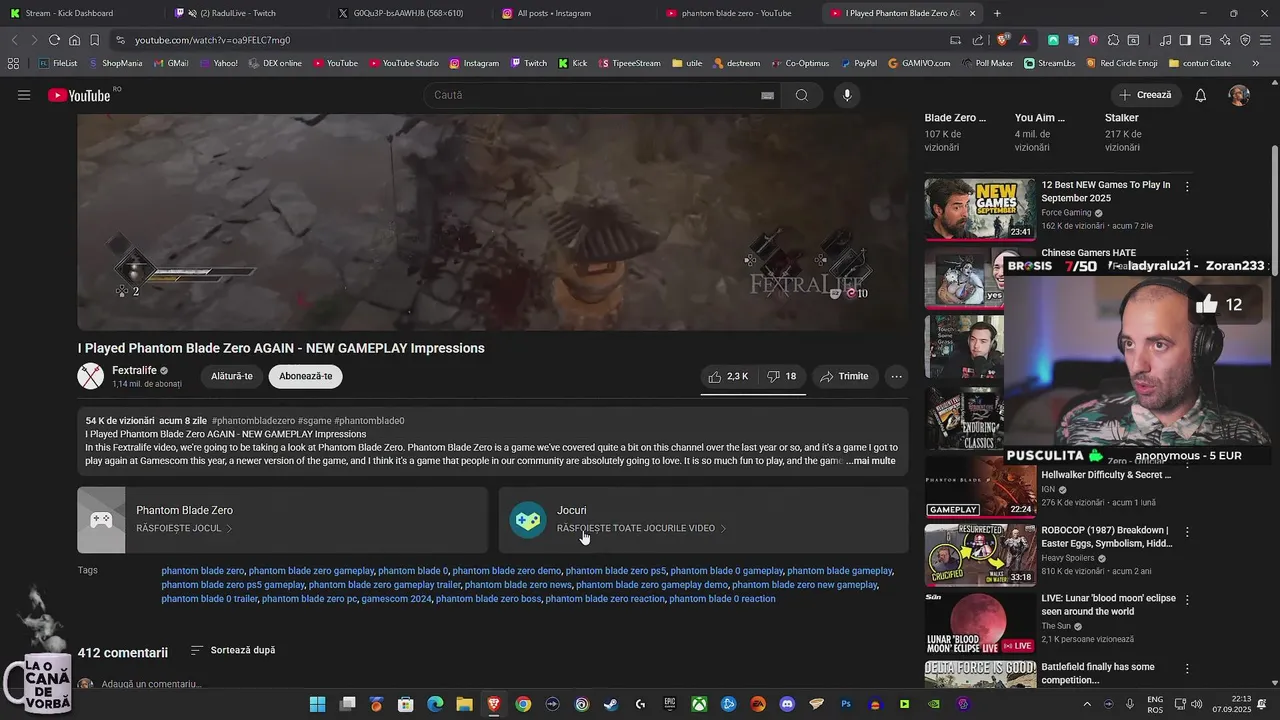Open options for ROBOCOP (1987) Breakdown video
This screenshot has width=1280, height=720.
(1187, 531)
